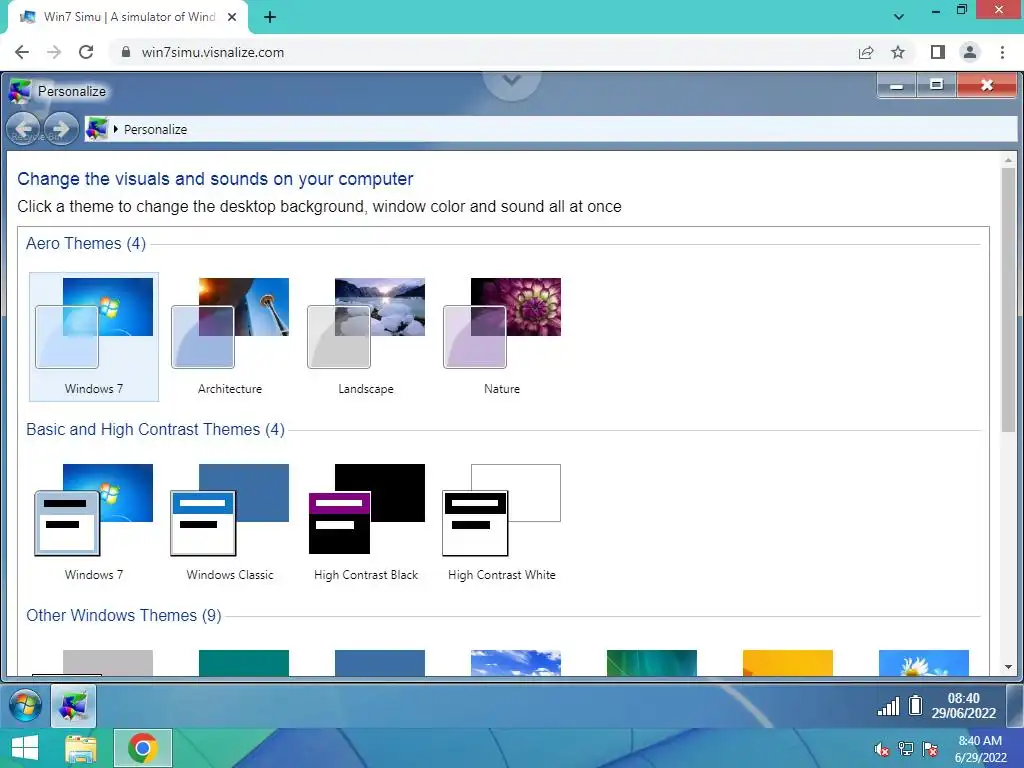Select the Windows 7 Basic theme
The width and height of the screenshot is (1024, 768).
pos(94,522)
